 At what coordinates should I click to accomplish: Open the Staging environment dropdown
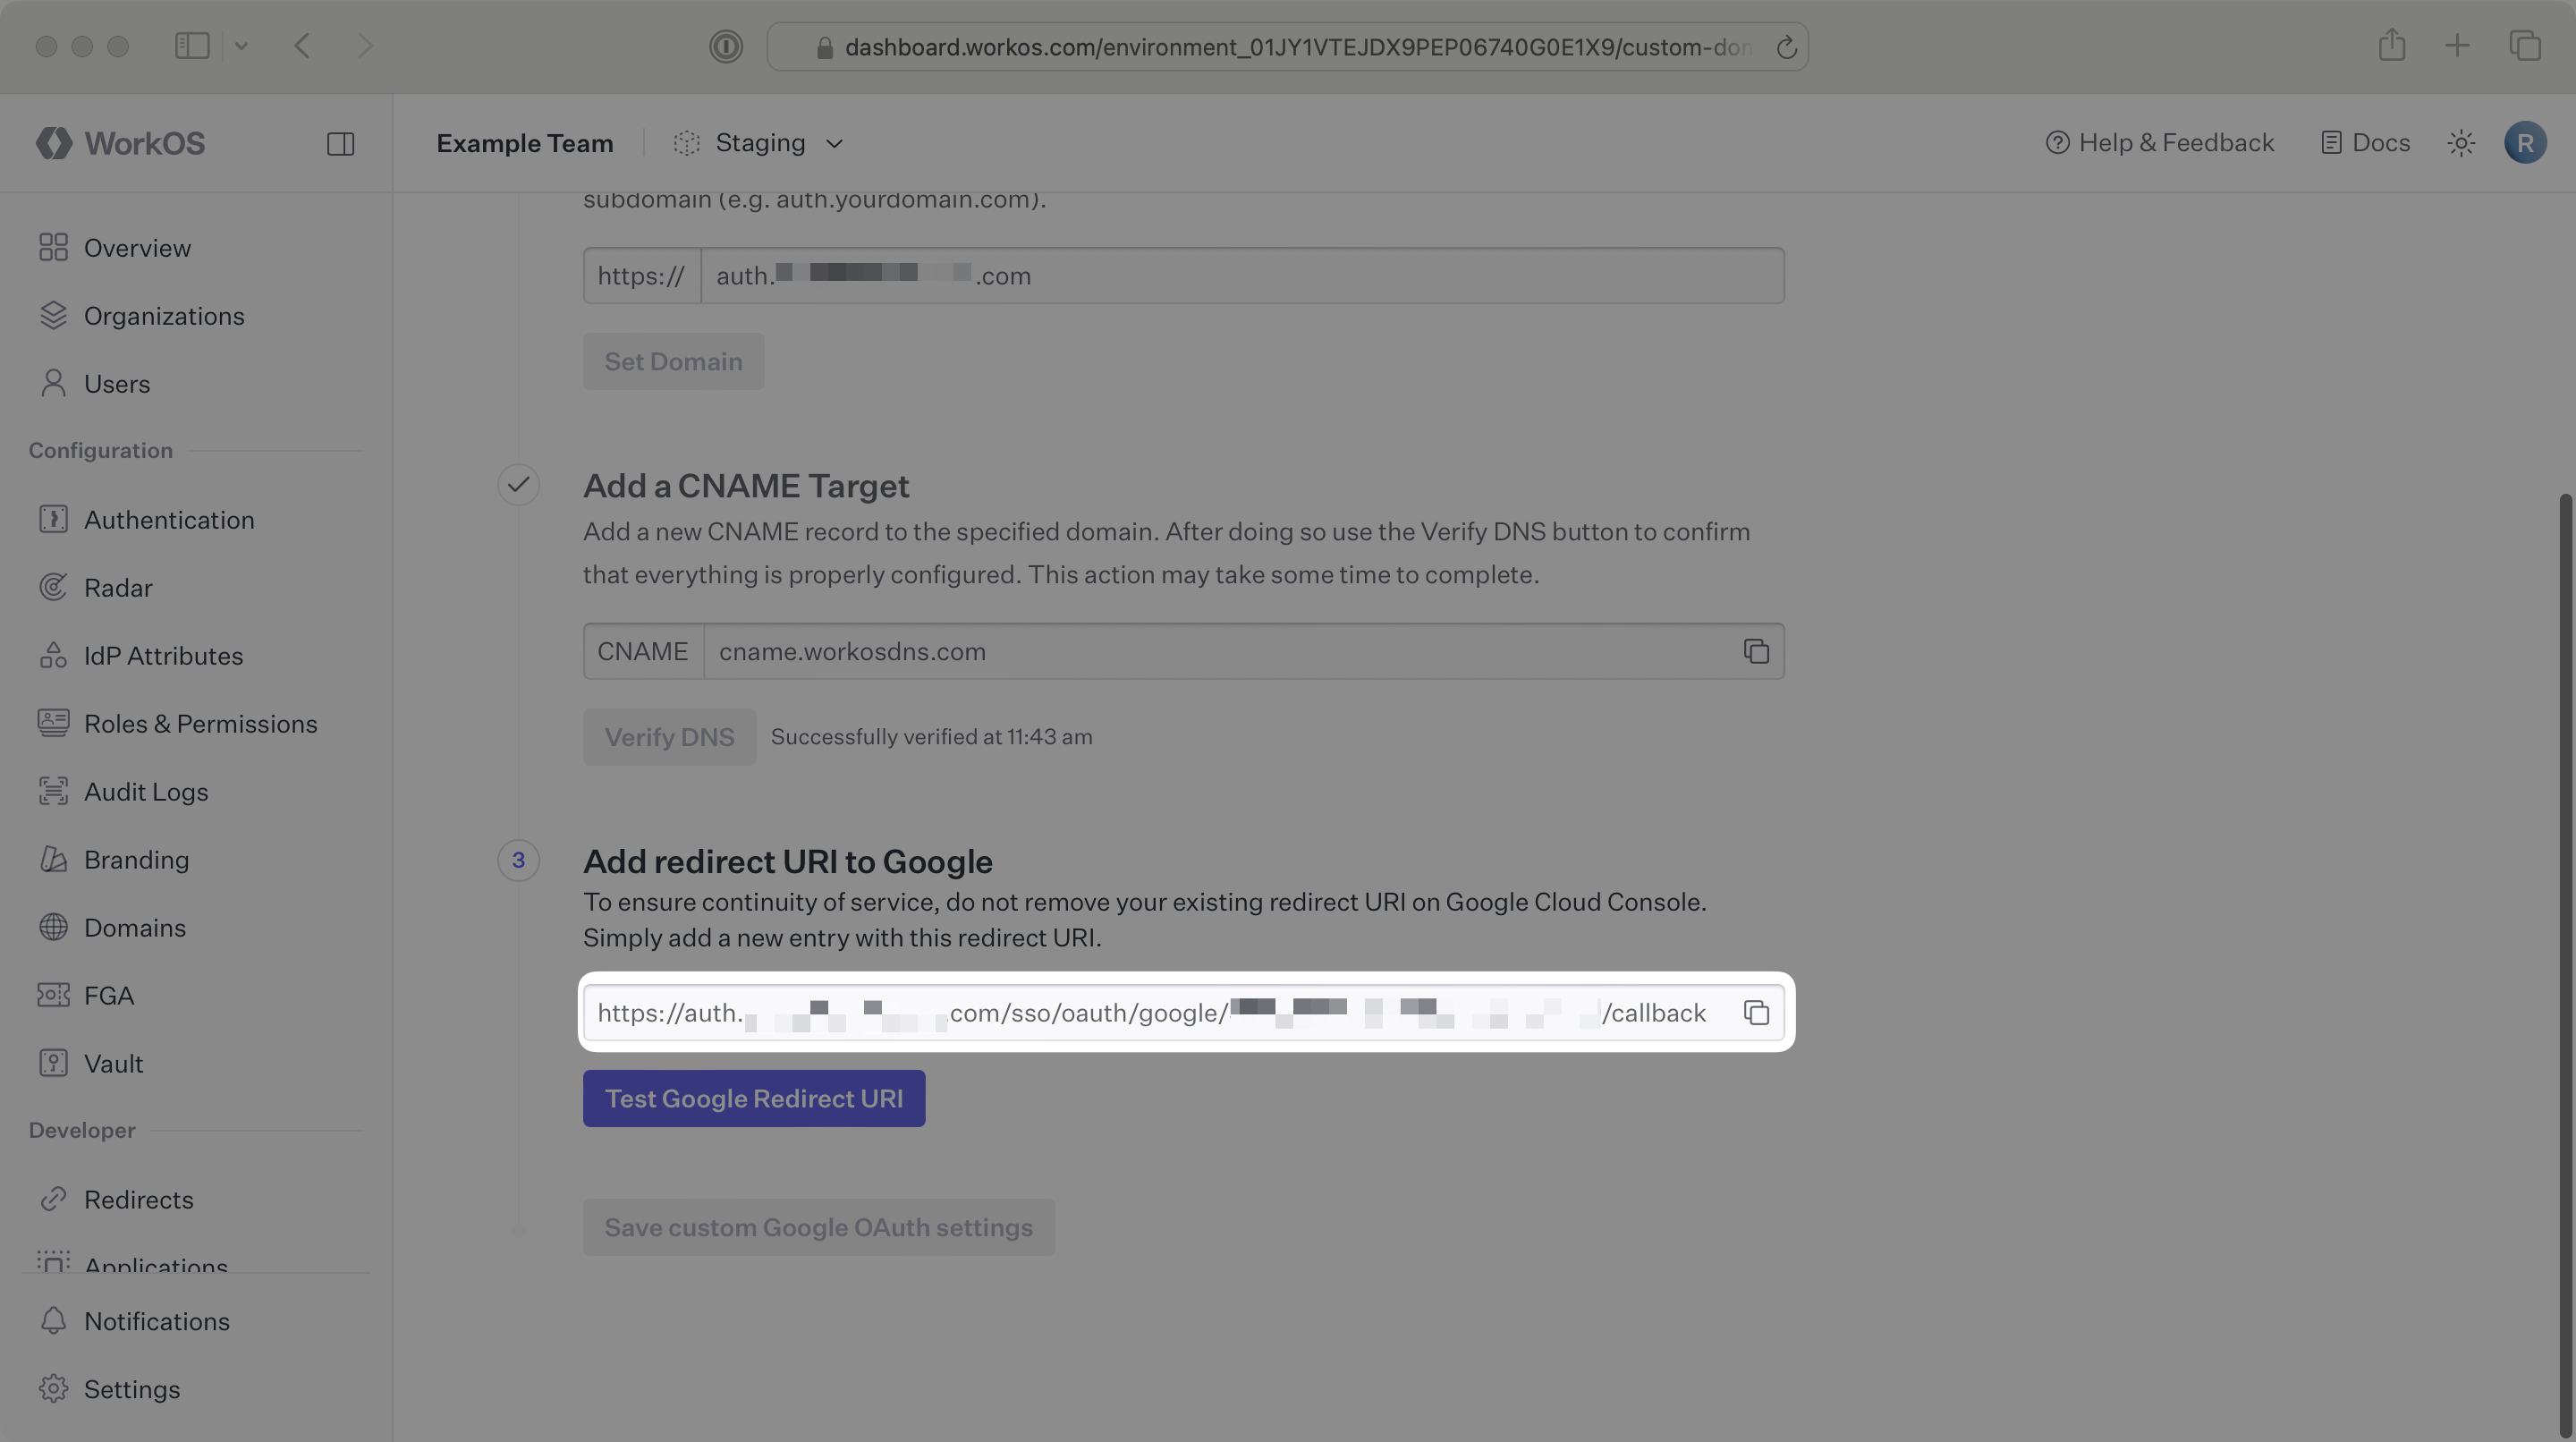point(760,143)
